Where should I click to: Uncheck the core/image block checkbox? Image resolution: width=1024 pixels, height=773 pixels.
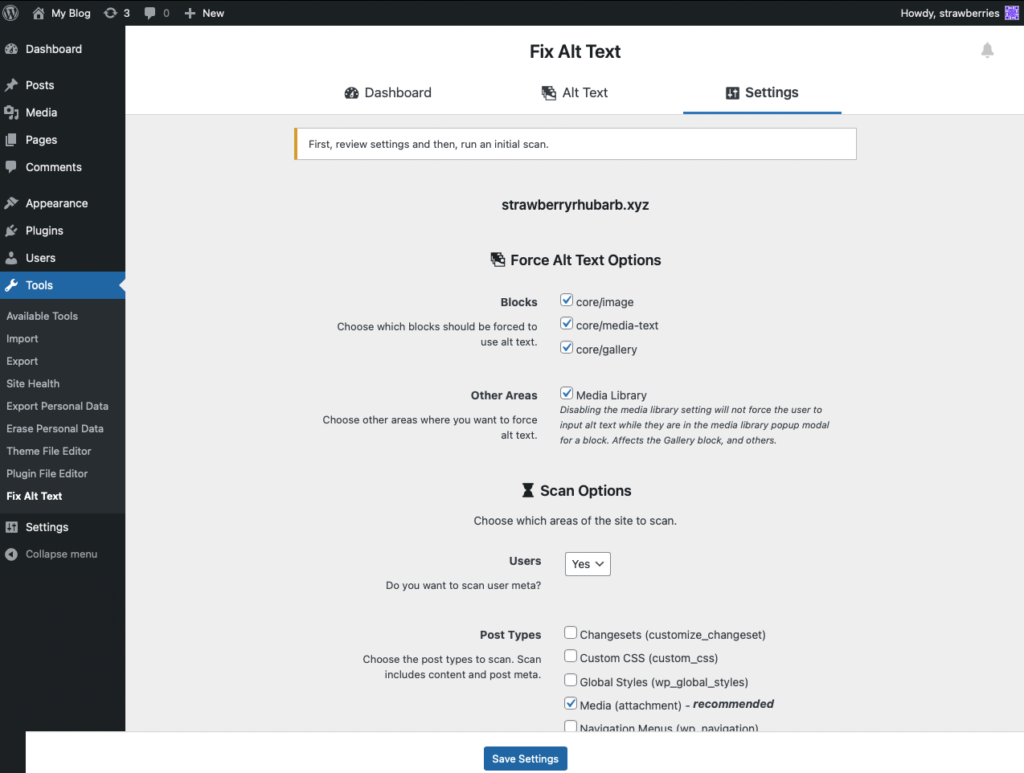pos(567,300)
